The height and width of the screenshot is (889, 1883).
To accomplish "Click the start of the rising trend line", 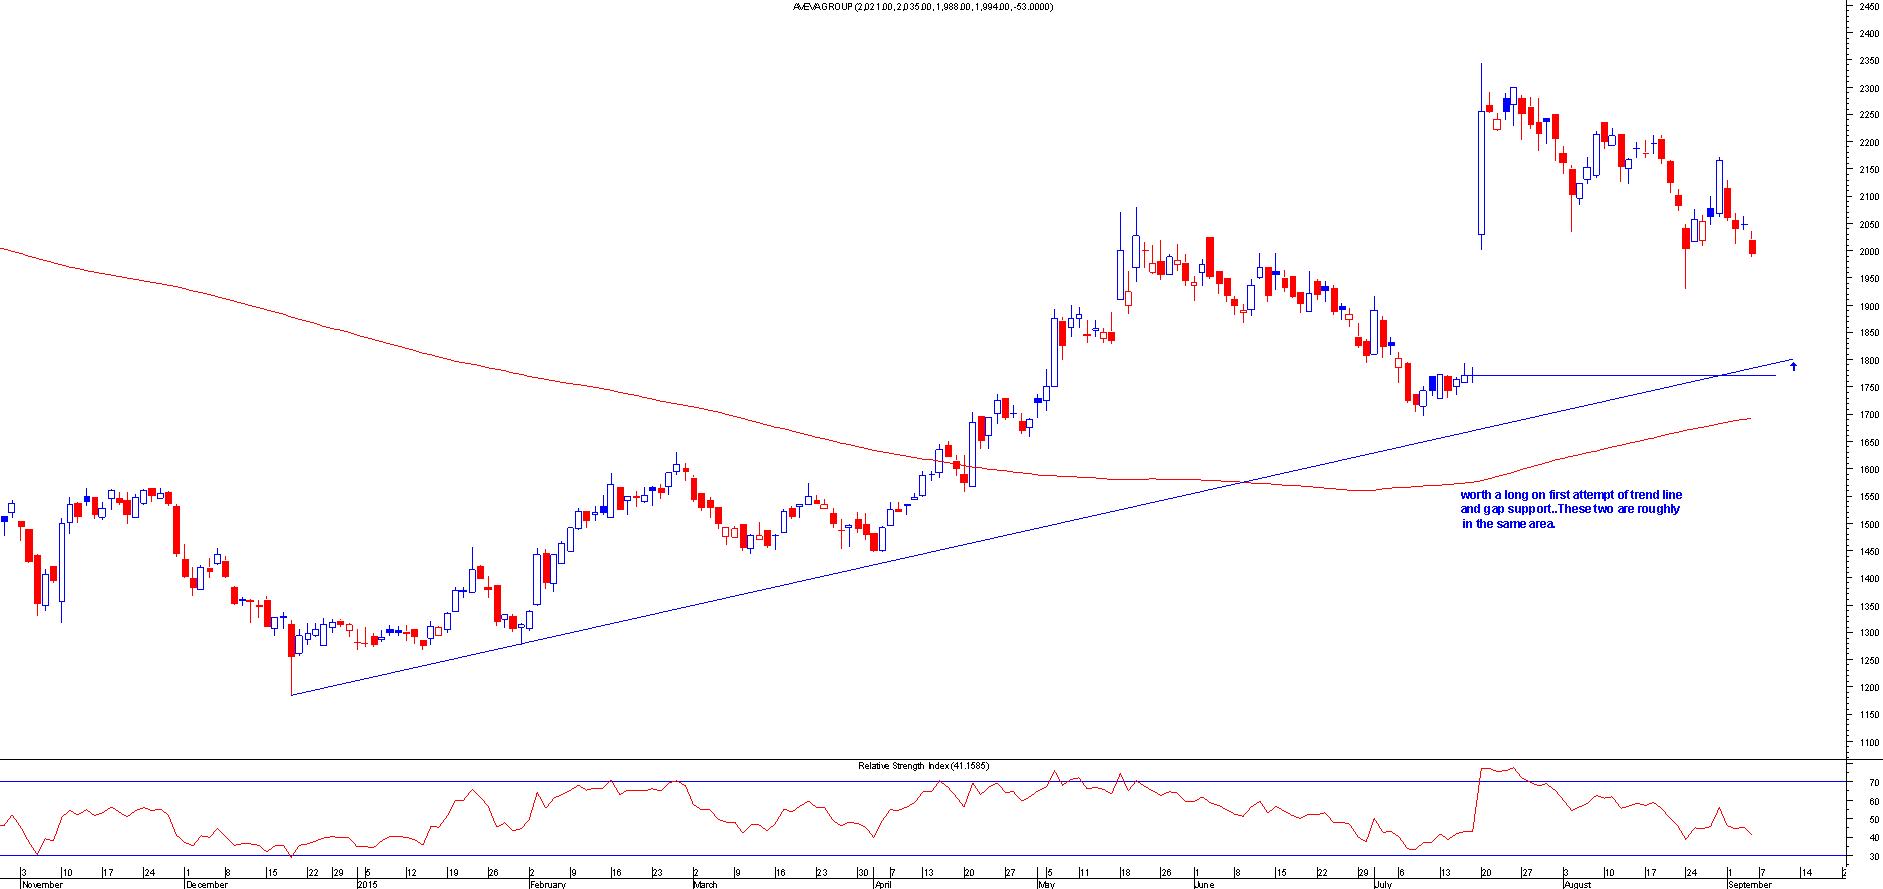I will tap(291, 695).
